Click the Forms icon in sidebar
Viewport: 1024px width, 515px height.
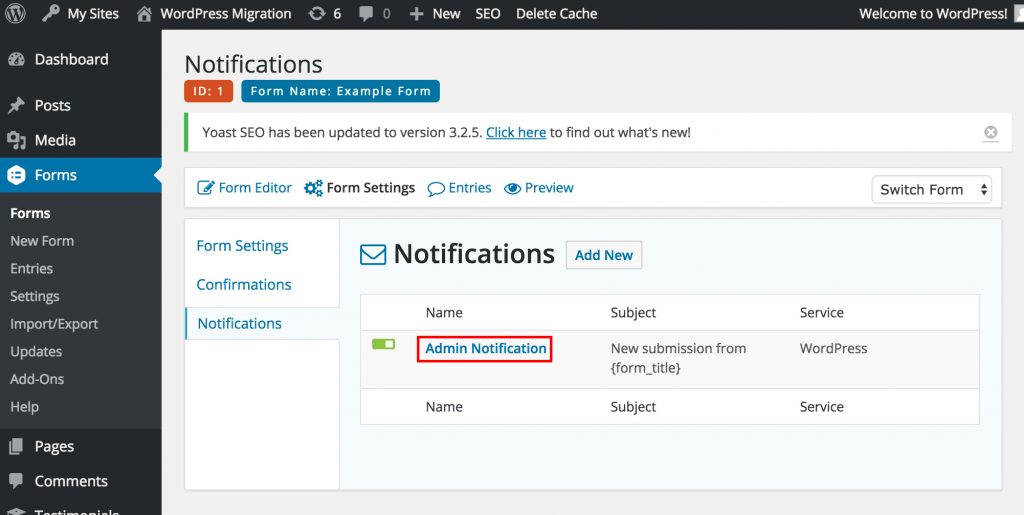point(16,175)
